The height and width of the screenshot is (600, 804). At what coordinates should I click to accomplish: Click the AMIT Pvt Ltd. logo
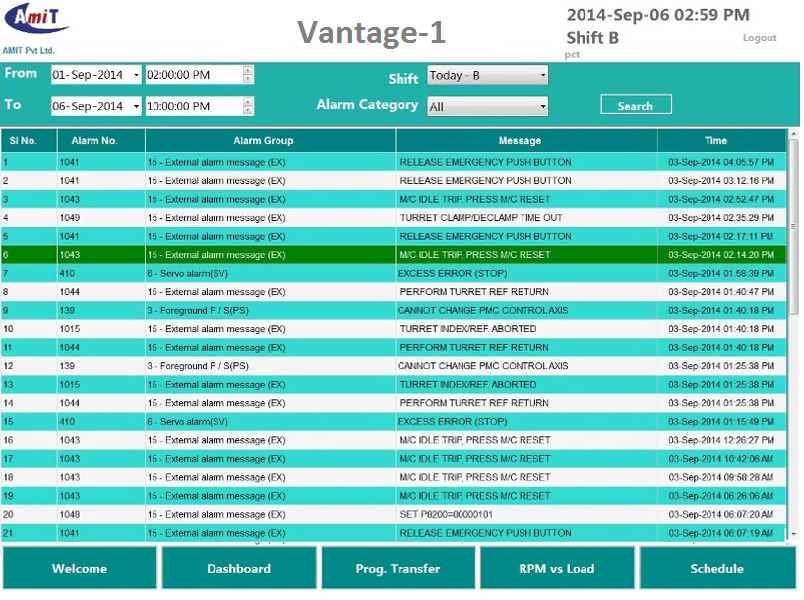pos(36,28)
